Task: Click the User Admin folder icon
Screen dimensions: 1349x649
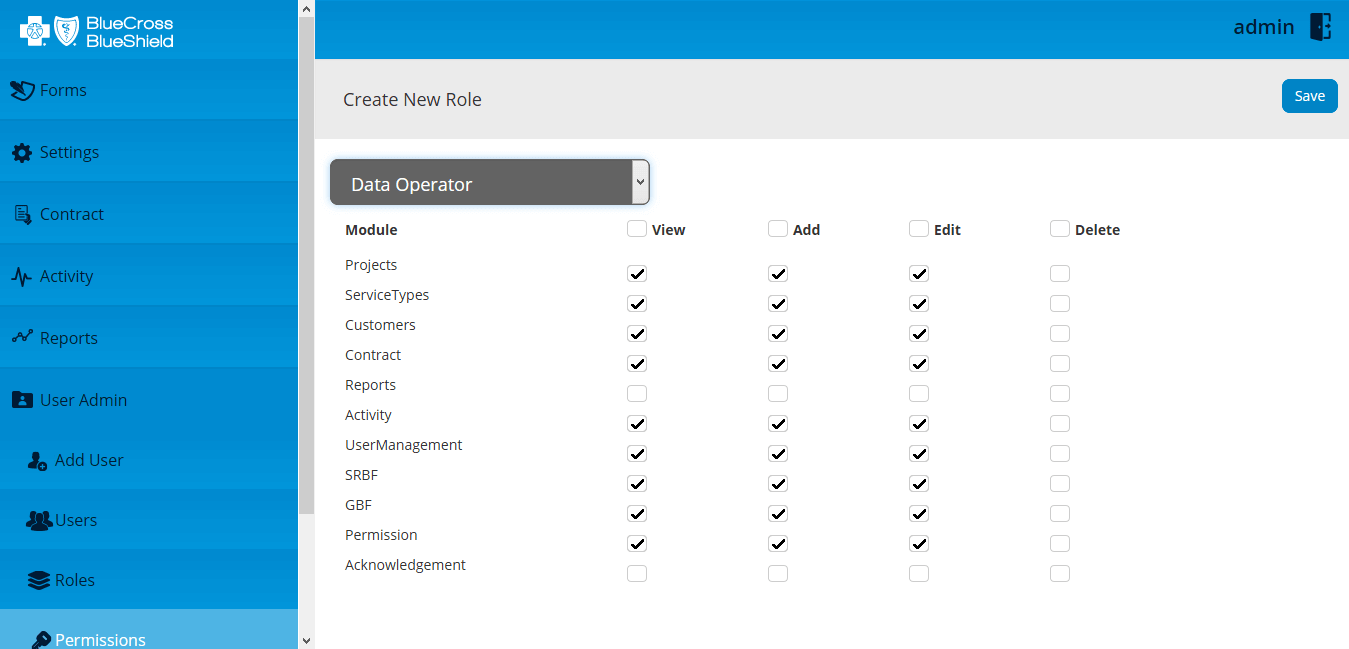Action: tap(22, 400)
